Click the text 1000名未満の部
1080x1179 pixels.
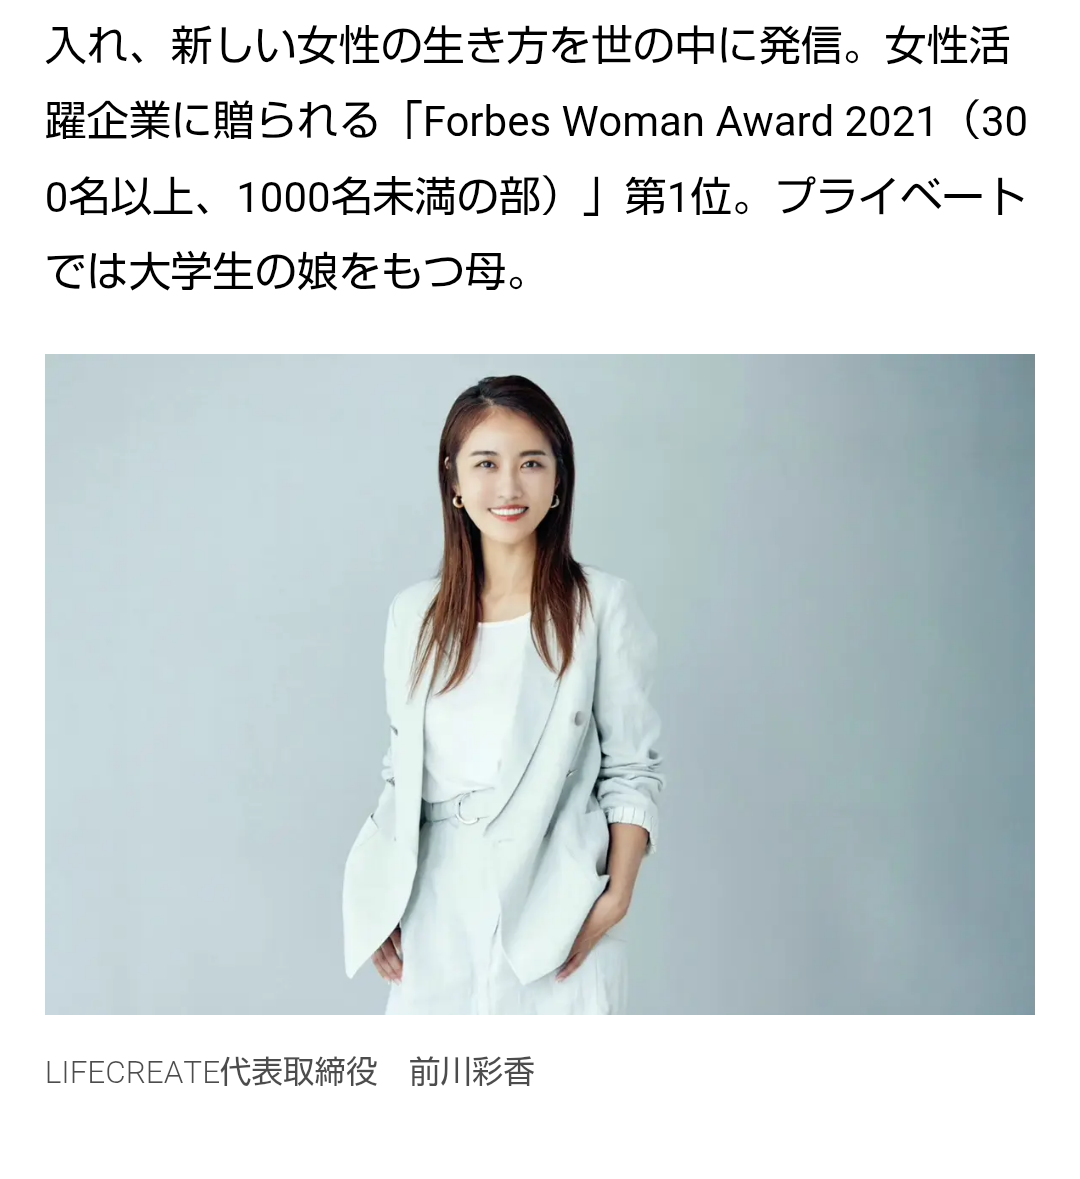(389, 197)
